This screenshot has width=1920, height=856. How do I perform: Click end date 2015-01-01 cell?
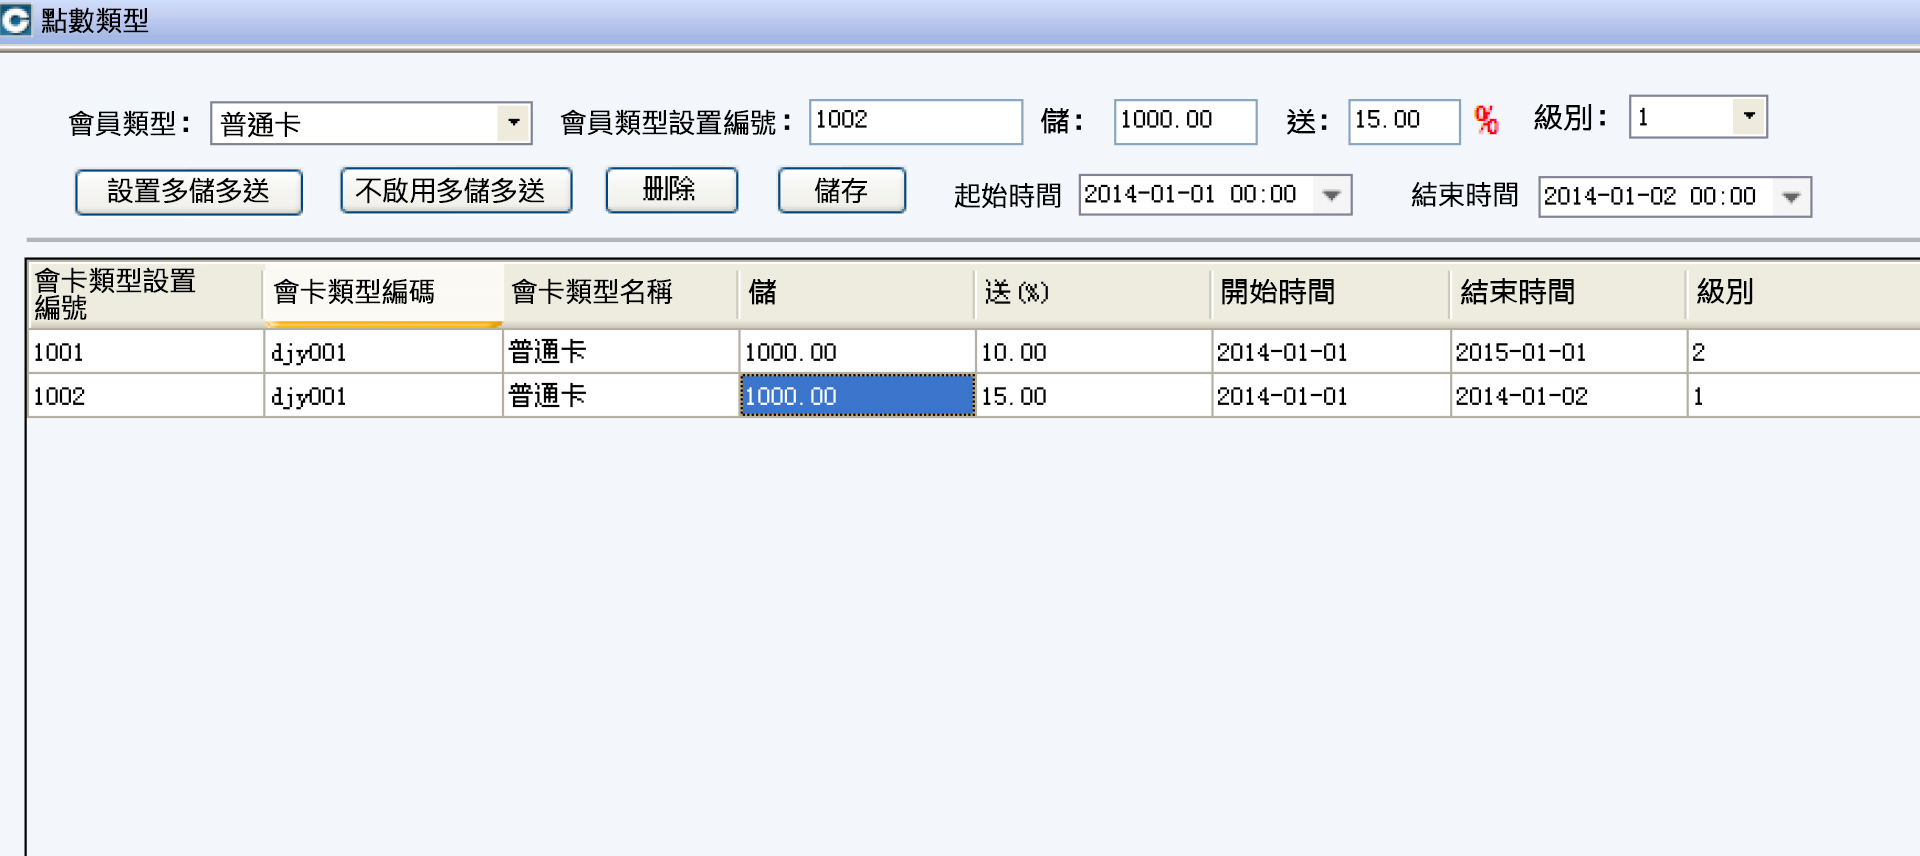1569,352
